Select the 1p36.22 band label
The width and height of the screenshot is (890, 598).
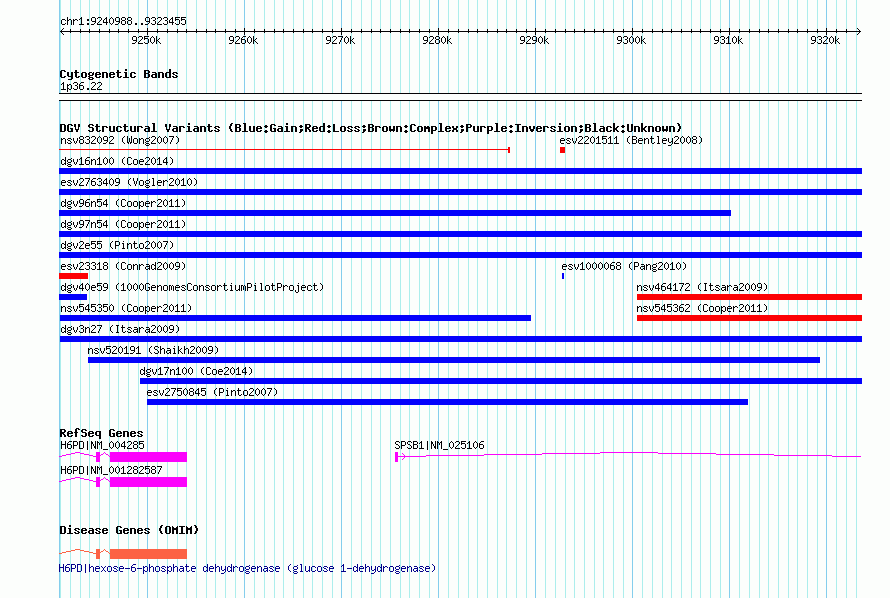coord(81,86)
